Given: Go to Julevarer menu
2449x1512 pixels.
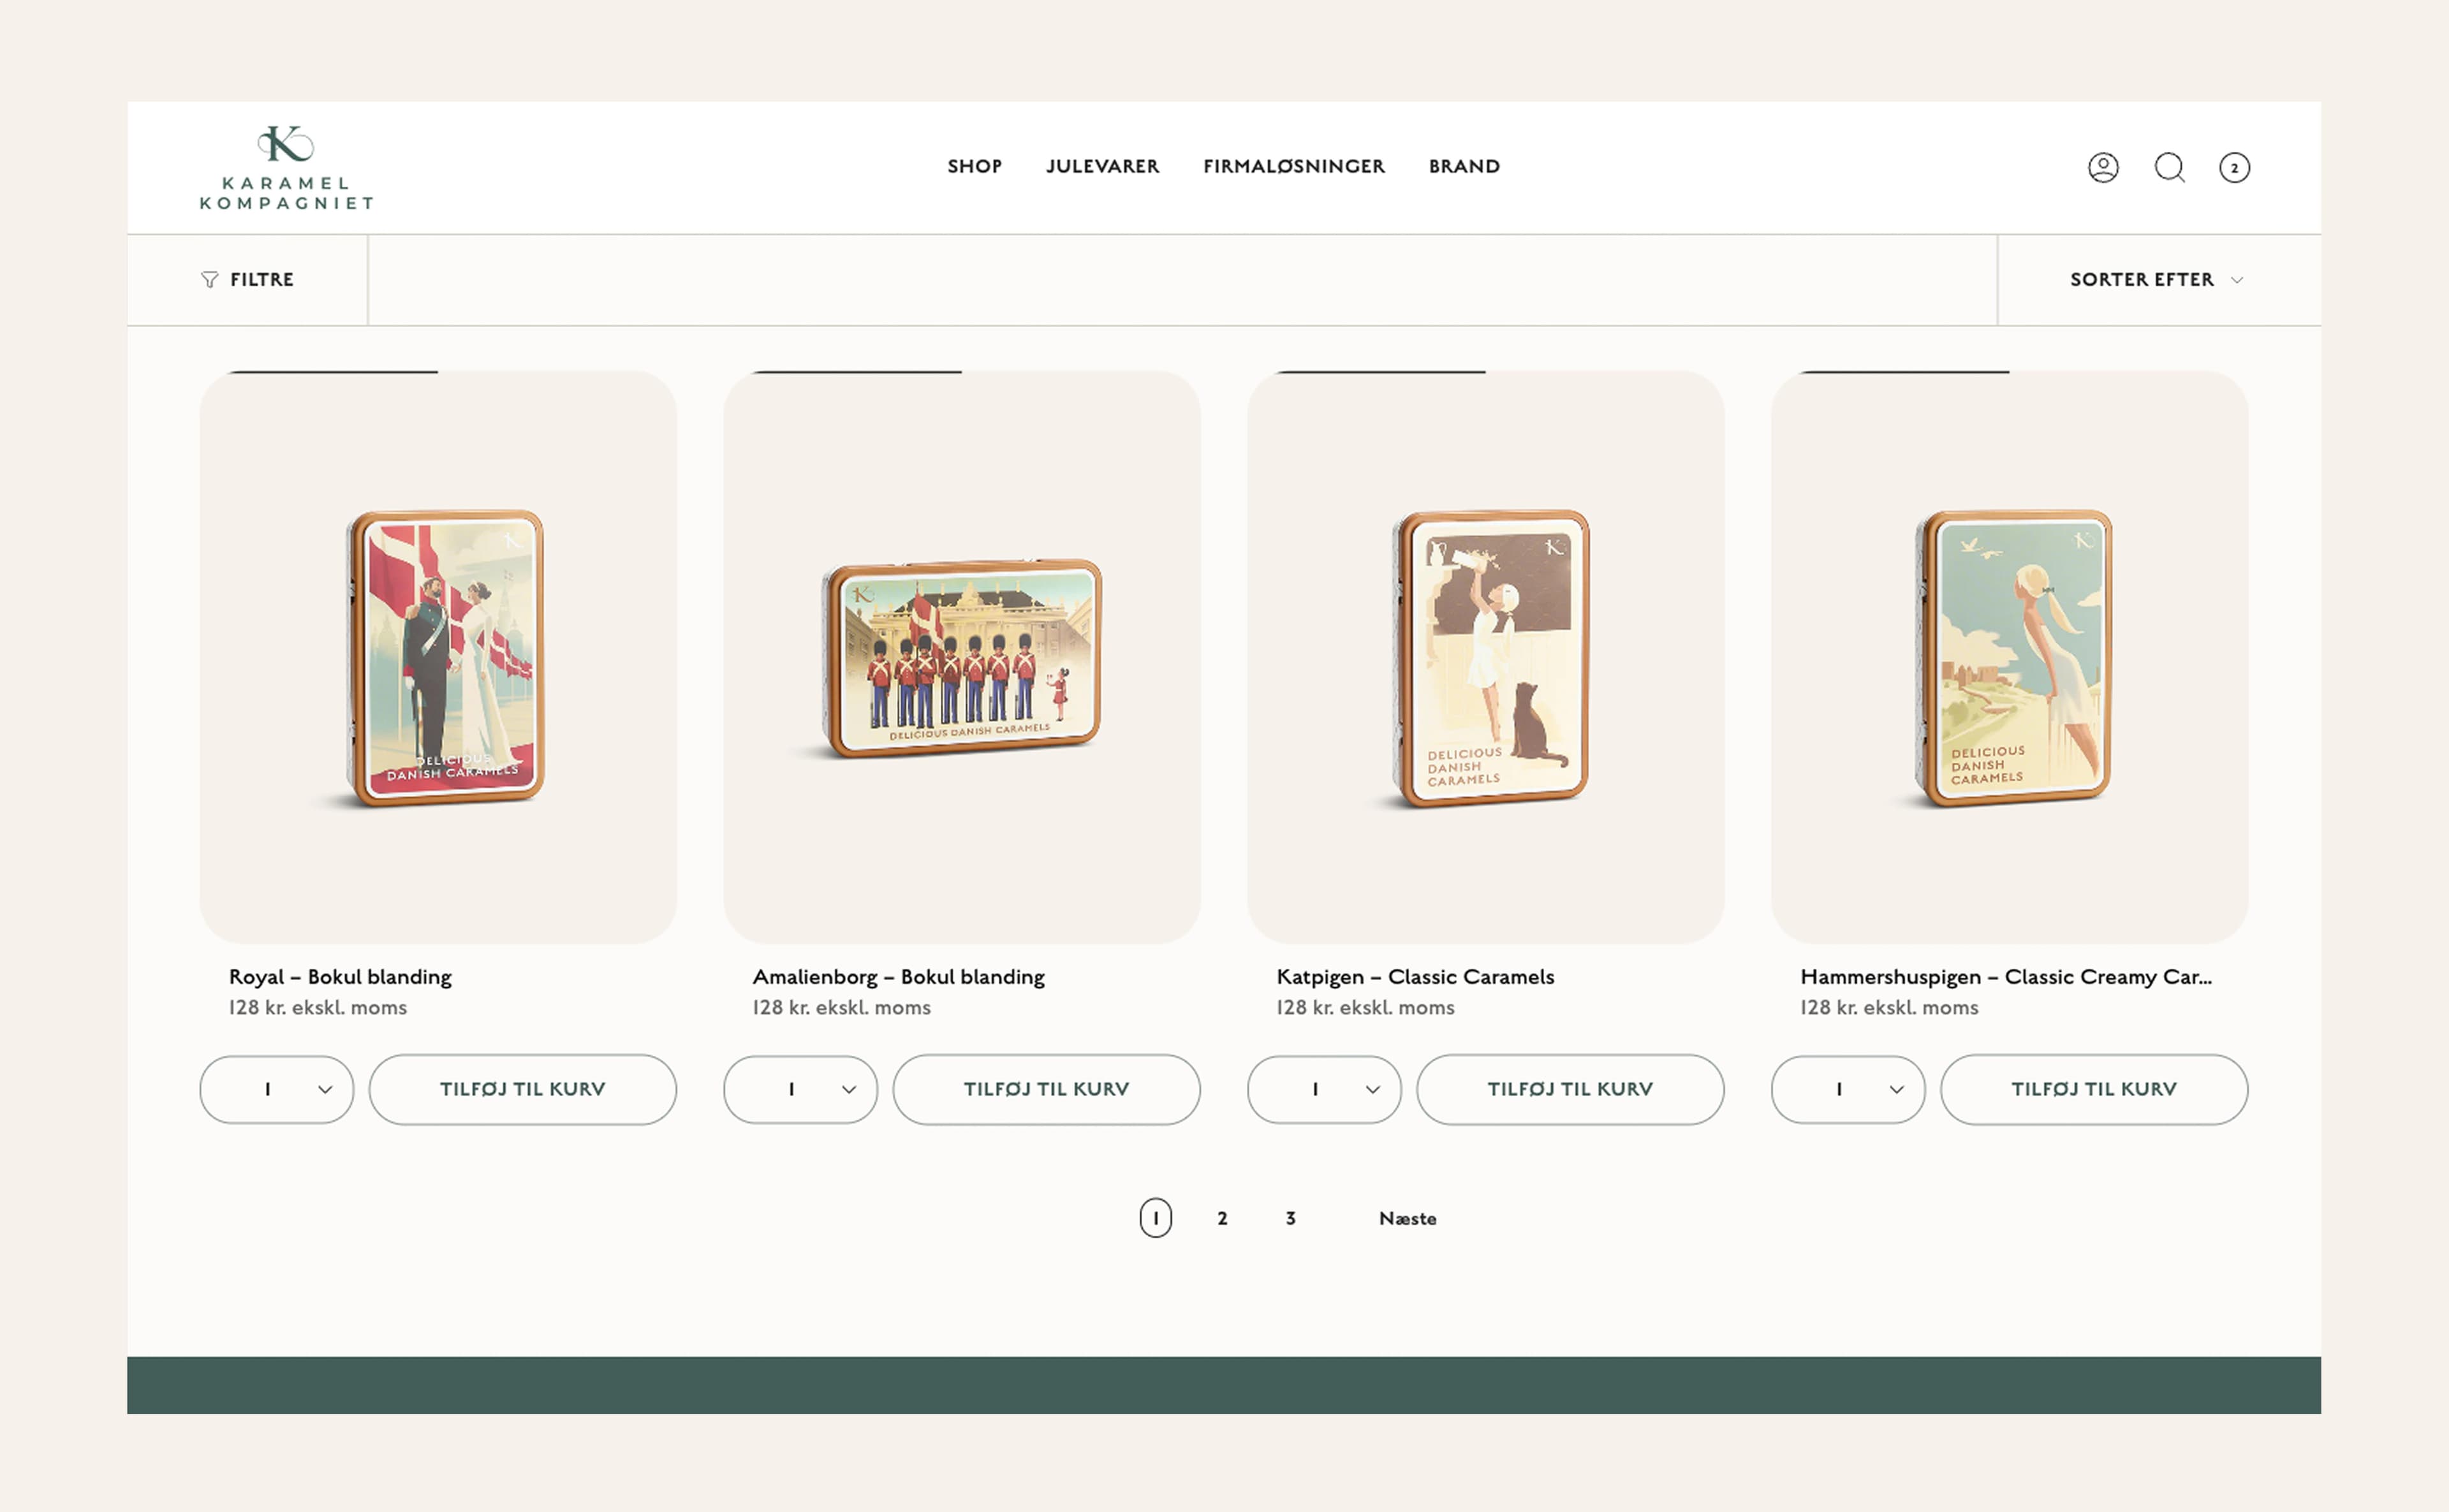Looking at the screenshot, I should click(1102, 167).
